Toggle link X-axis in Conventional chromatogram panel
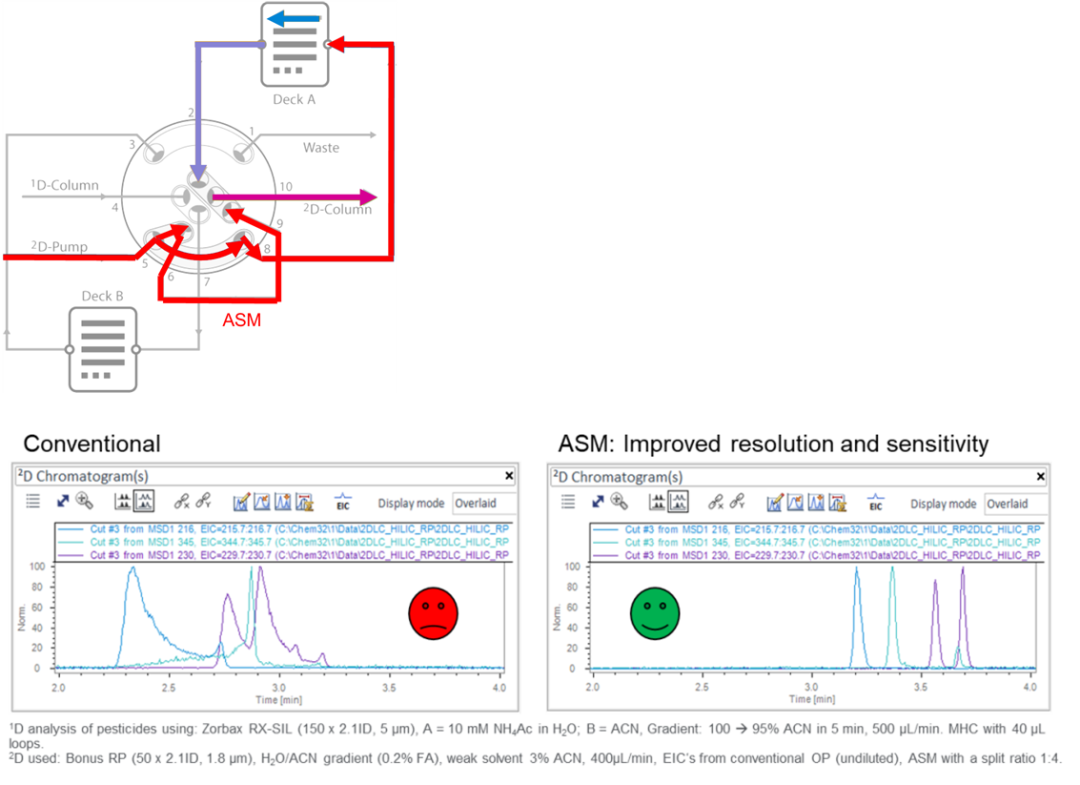This screenshot has width=1080, height=785. 181,501
